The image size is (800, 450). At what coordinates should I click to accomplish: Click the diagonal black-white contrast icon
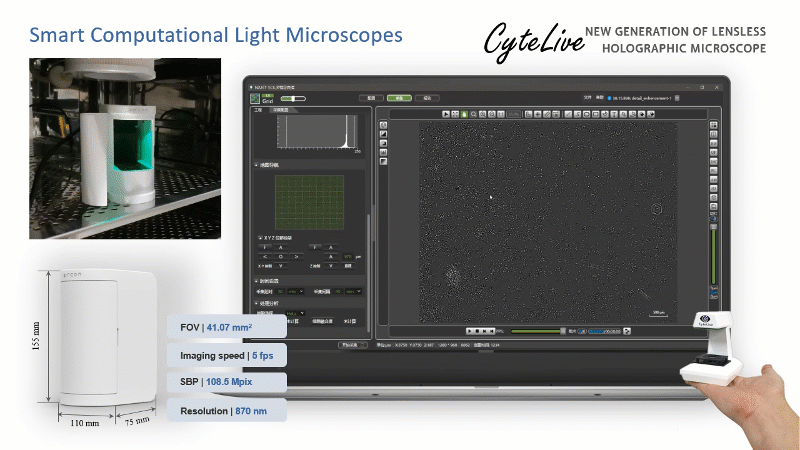[x=384, y=134]
